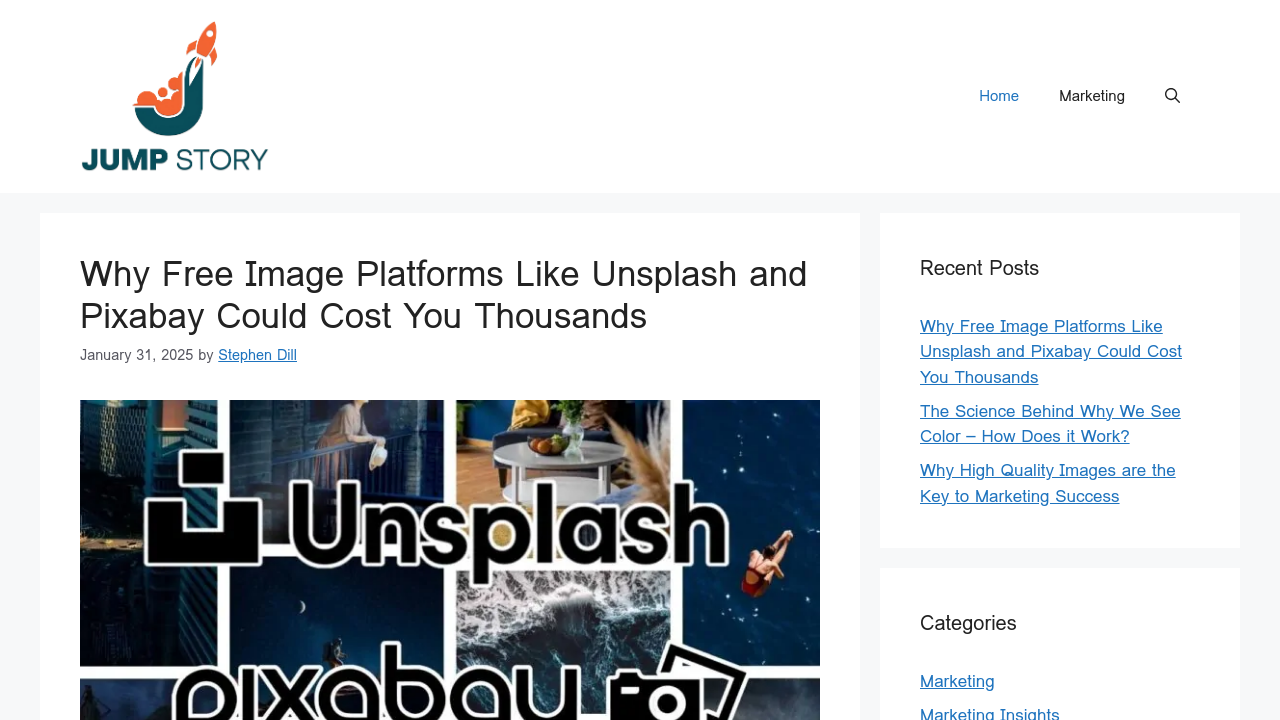1280x720 pixels.
Task: Open author Stephen Dill's page
Action: 257,355
